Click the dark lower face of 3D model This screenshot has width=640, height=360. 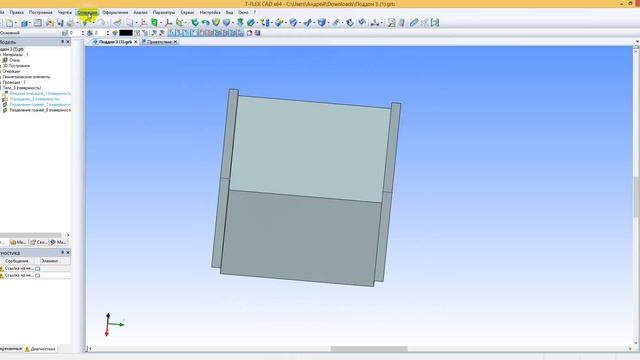click(300, 237)
